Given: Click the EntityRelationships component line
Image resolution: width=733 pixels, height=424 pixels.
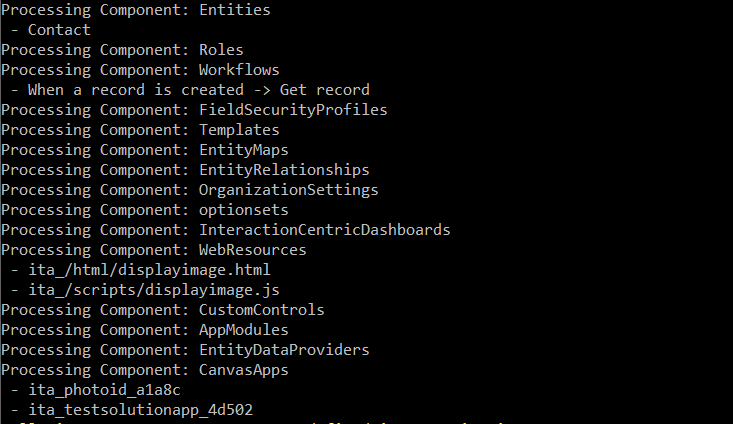Looking at the screenshot, I should pyautogui.click(x=186, y=170).
